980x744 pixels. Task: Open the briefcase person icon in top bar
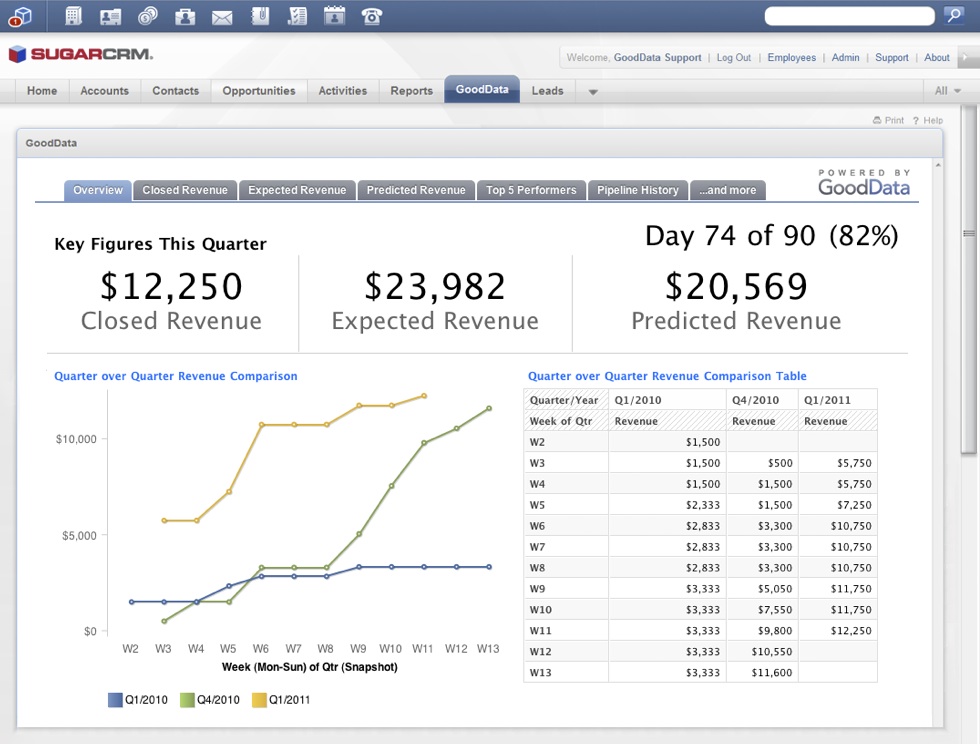[x=185, y=16]
